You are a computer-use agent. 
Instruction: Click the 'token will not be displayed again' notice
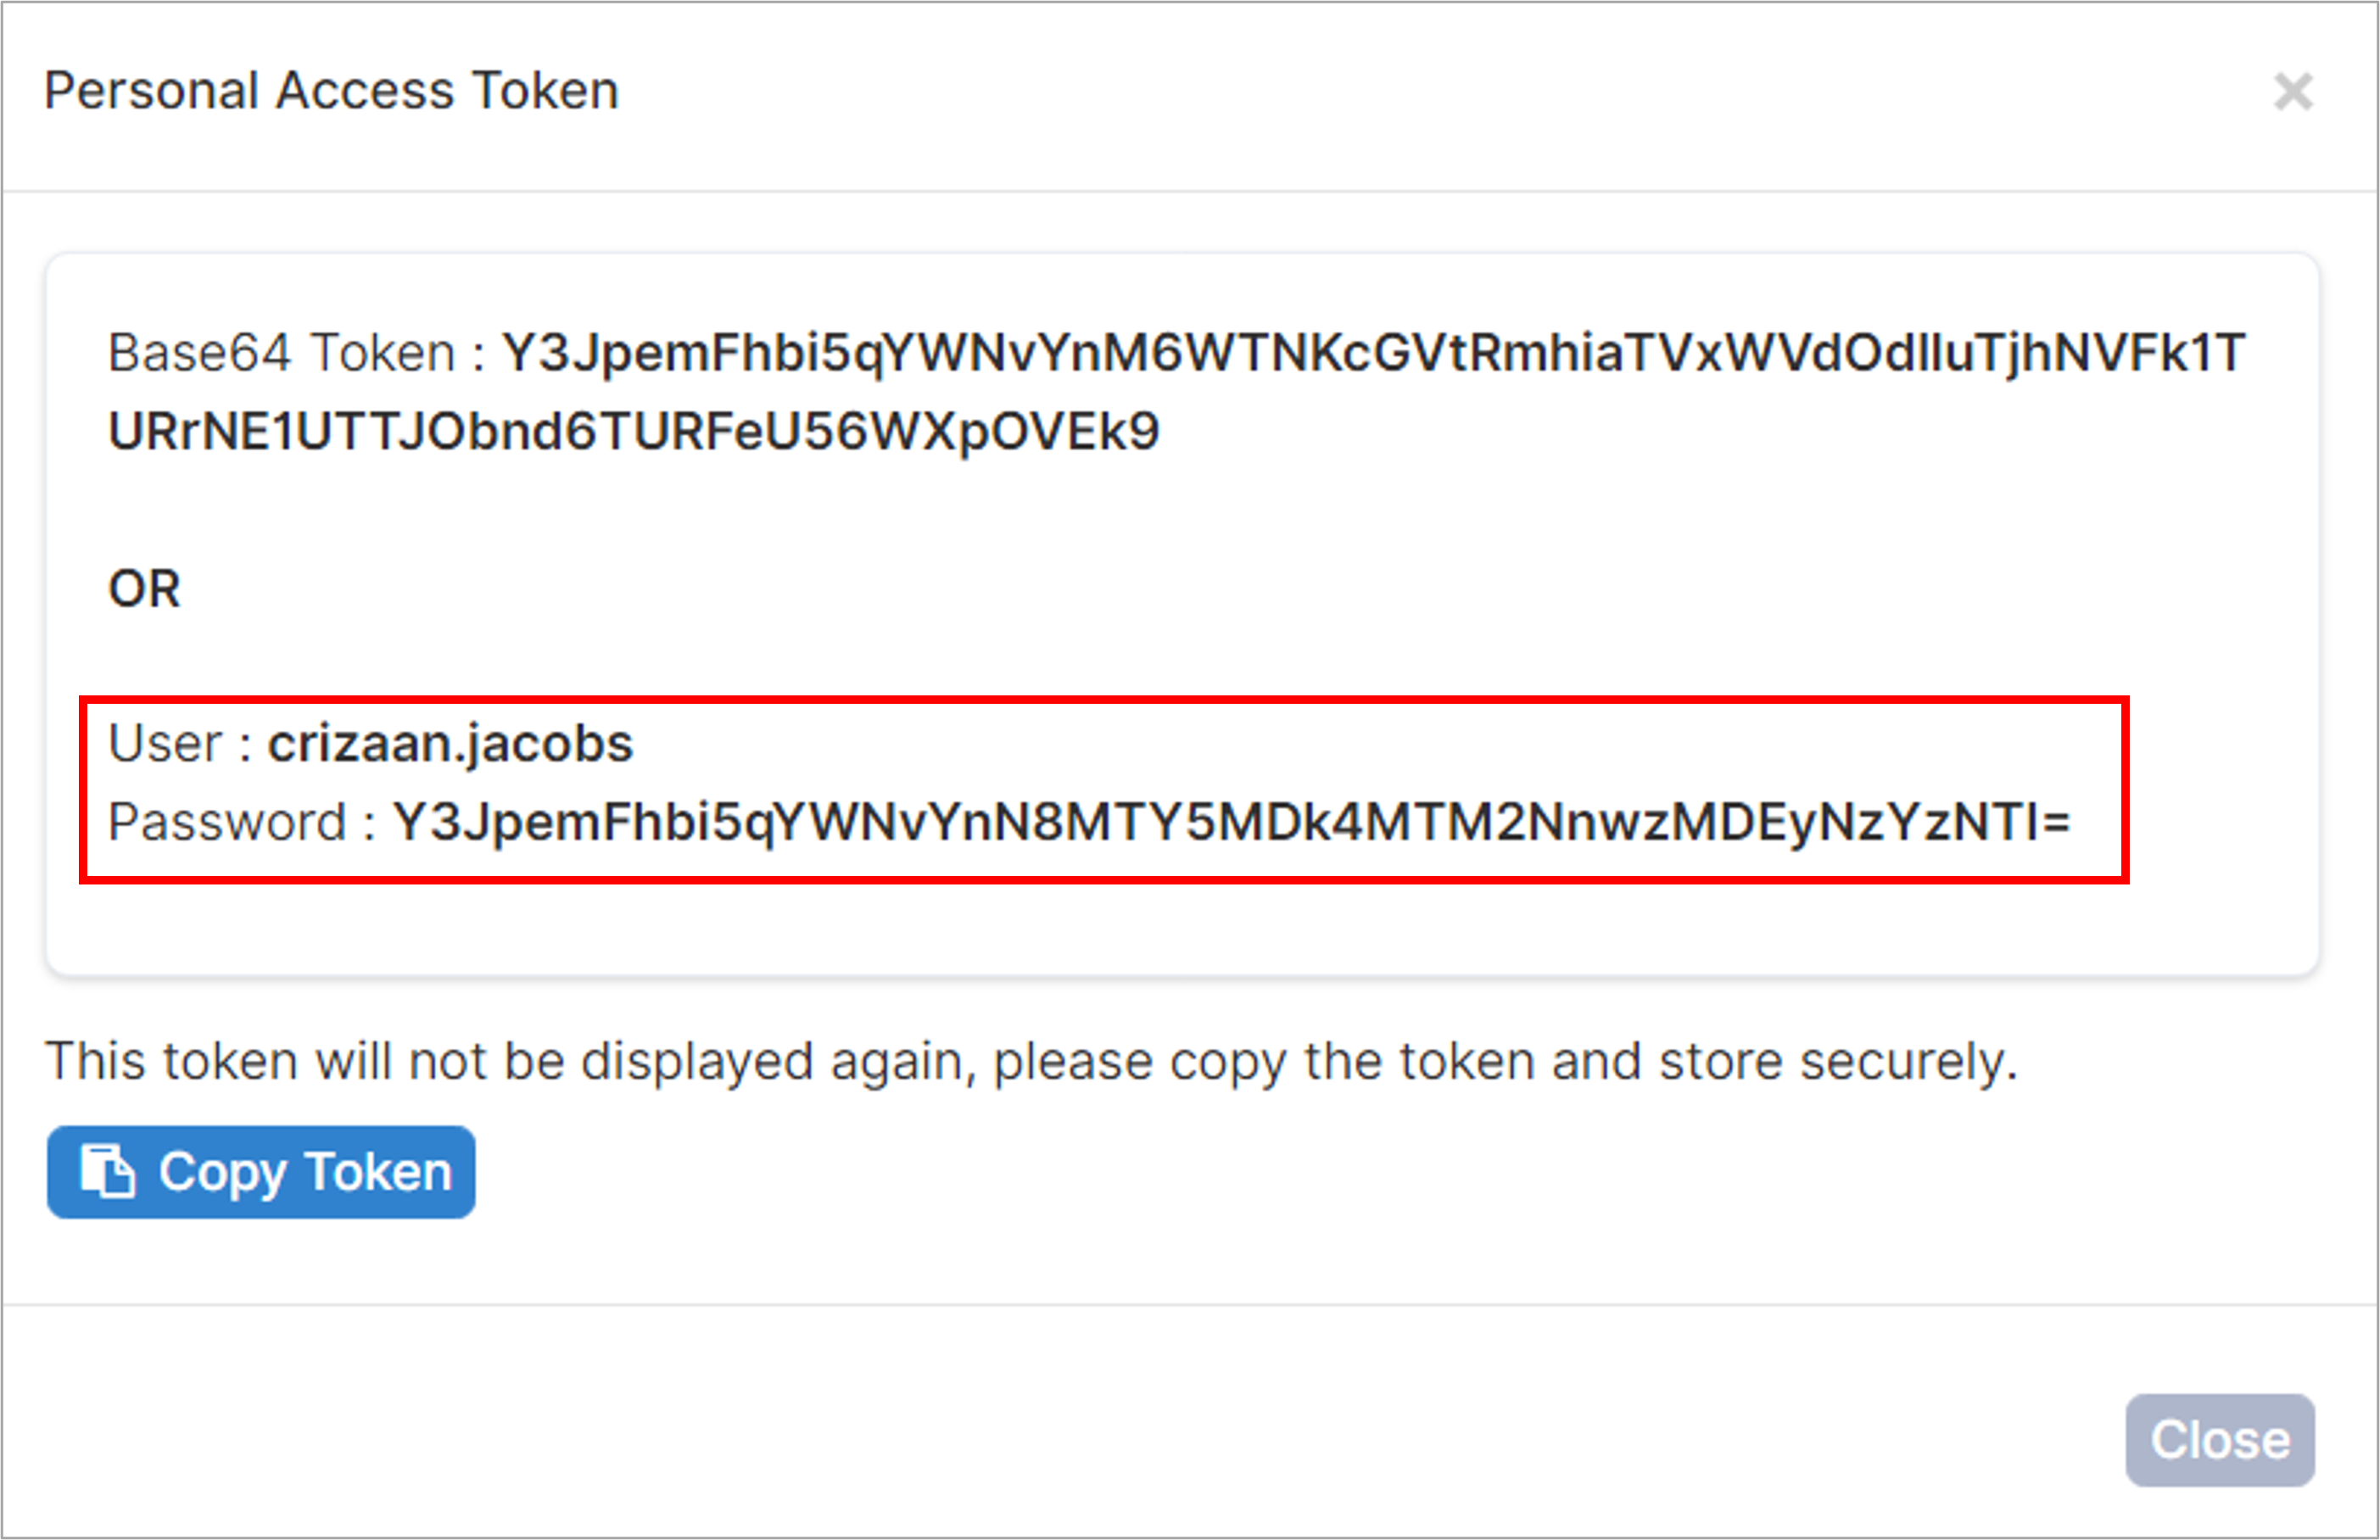tap(1031, 1061)
